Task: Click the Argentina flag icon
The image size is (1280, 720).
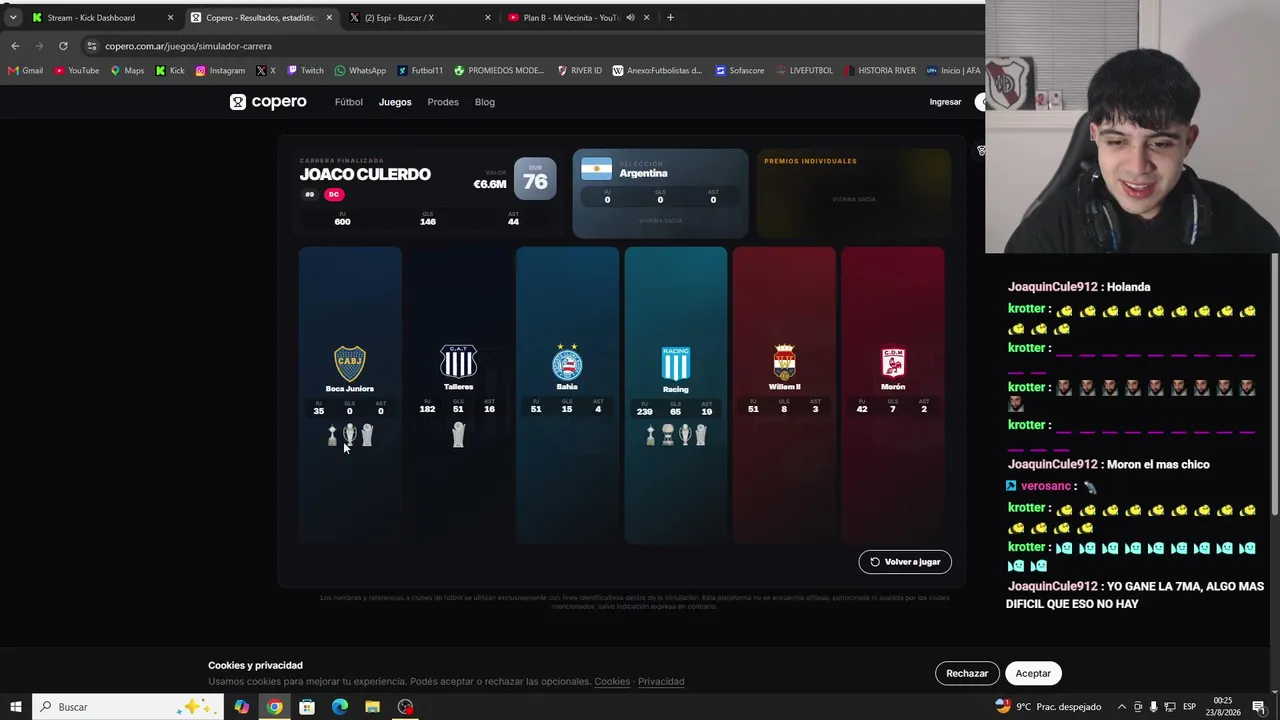Action: click(x=596, y=168)
